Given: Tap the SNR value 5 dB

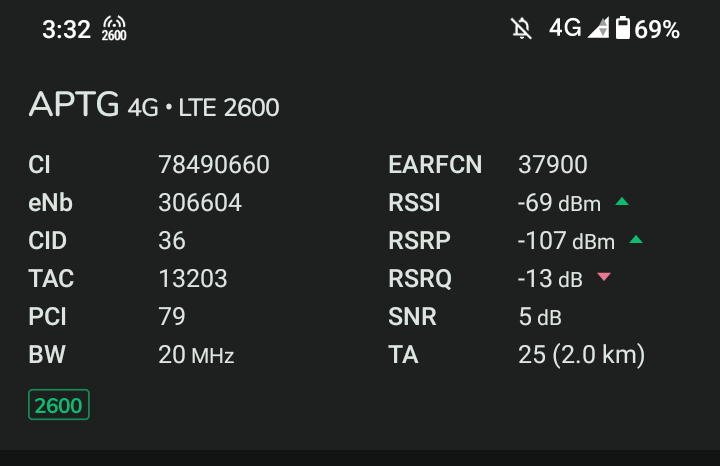Looking at the screenshot, I should click(540, 316).
